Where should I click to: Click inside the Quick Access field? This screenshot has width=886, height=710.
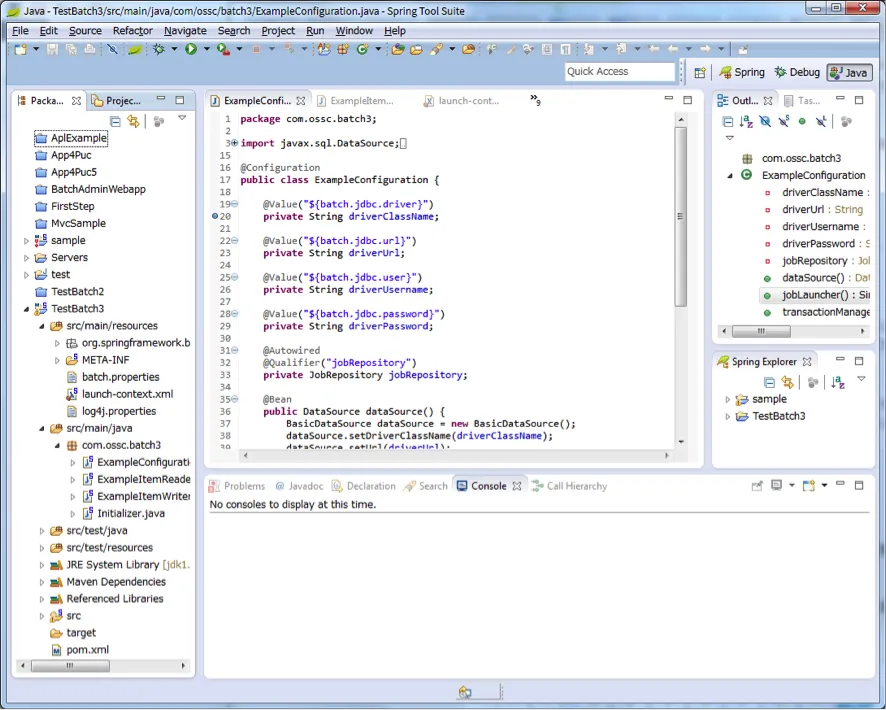(x=618, y=71)
